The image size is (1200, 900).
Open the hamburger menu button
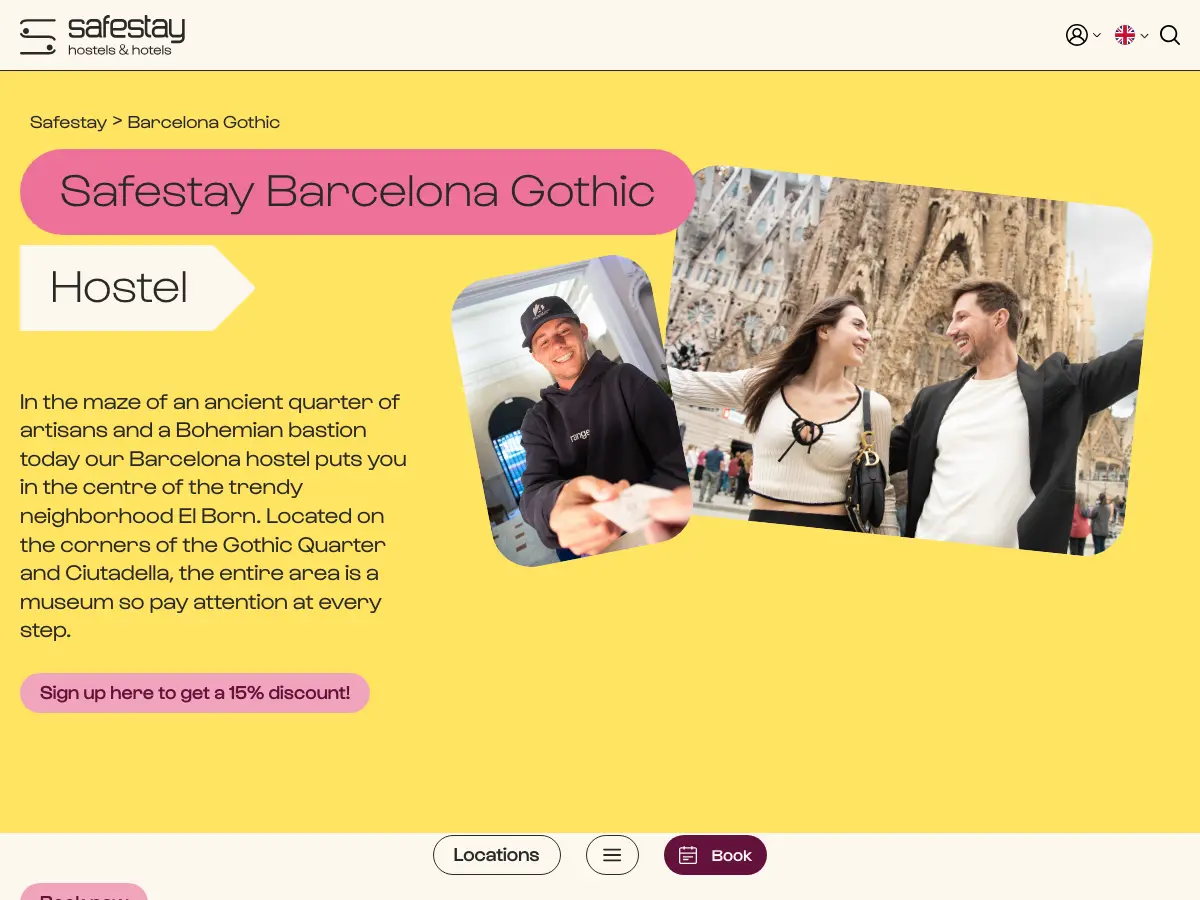612,855
